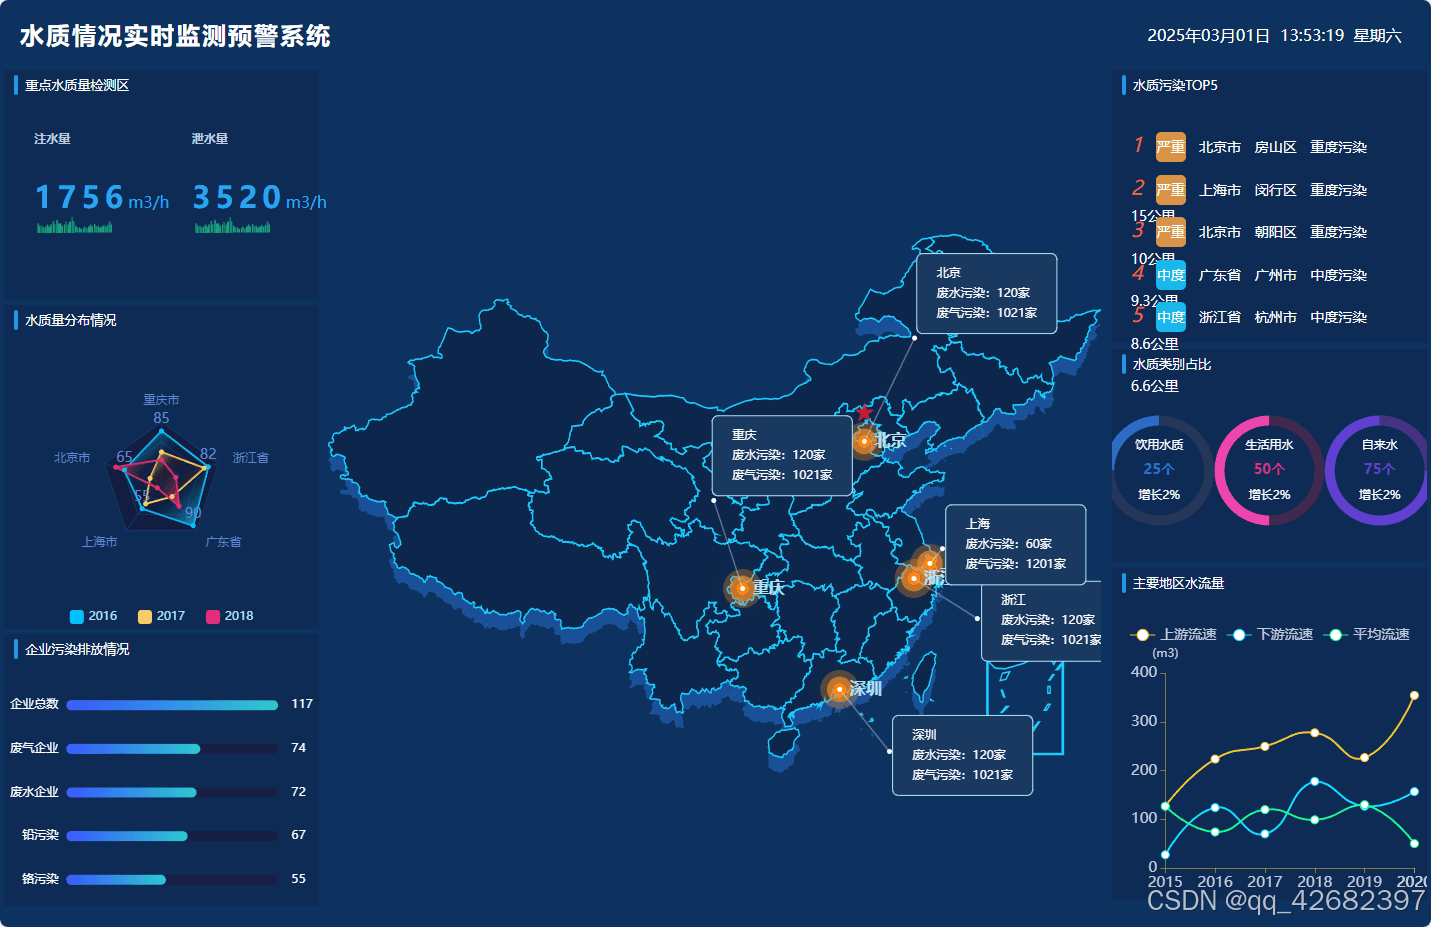The width and height of the screenshot is (1431, 927).
Task: Click the 25个 count in 饮用水质
Action: tap(1159, 469)
